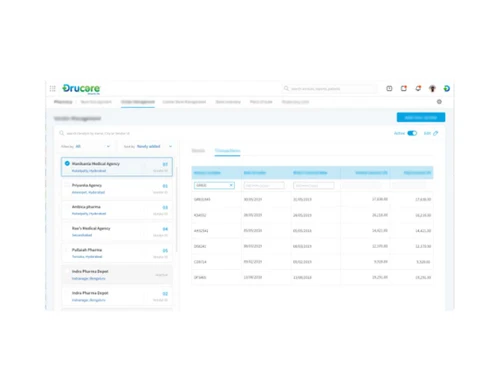Open the calendar icon in header
500x375 pixels.
point(389,88)
